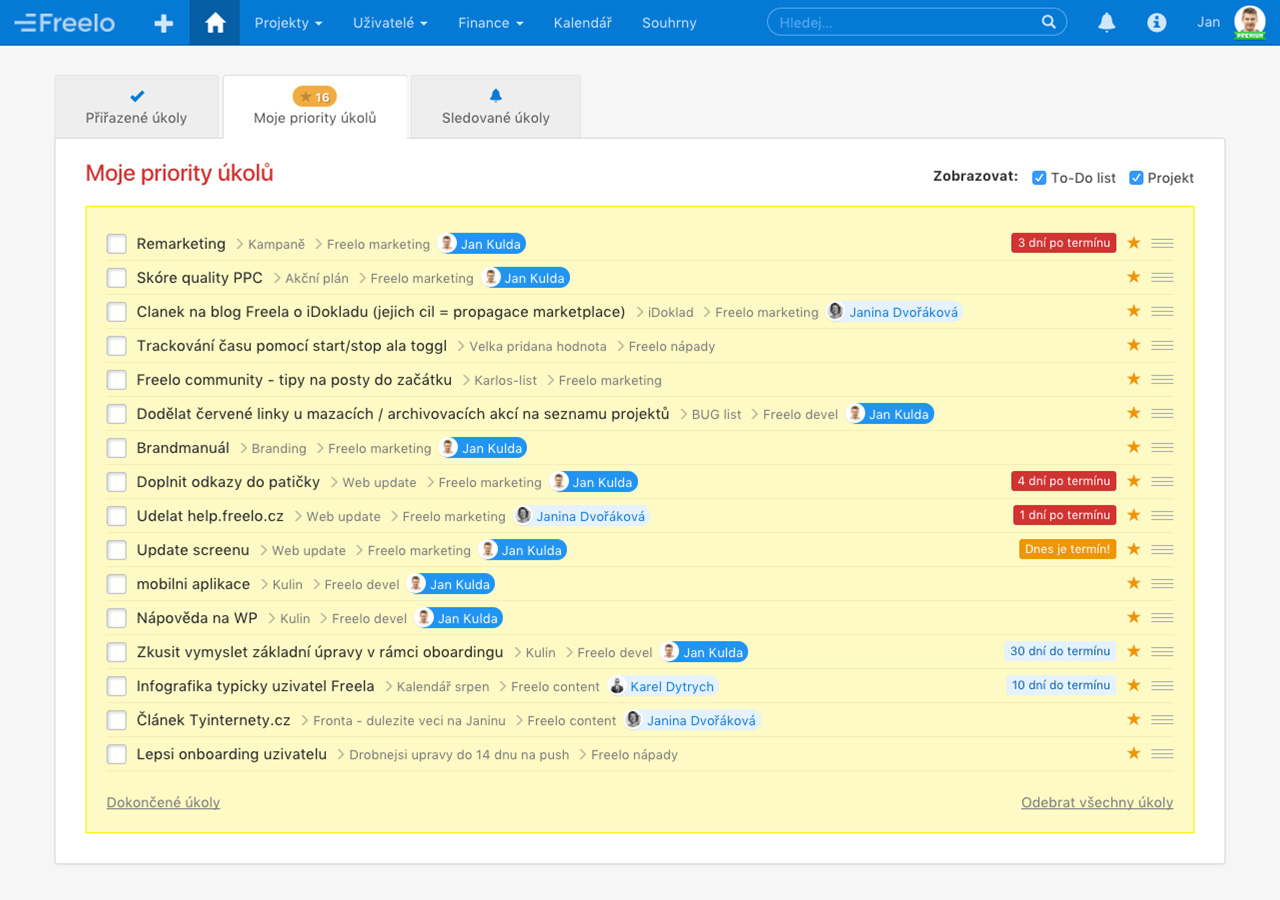Mark Update screenu task complete
Image resolution: width=1280 pixels, height=900 pixels.
tap(117, 550)
